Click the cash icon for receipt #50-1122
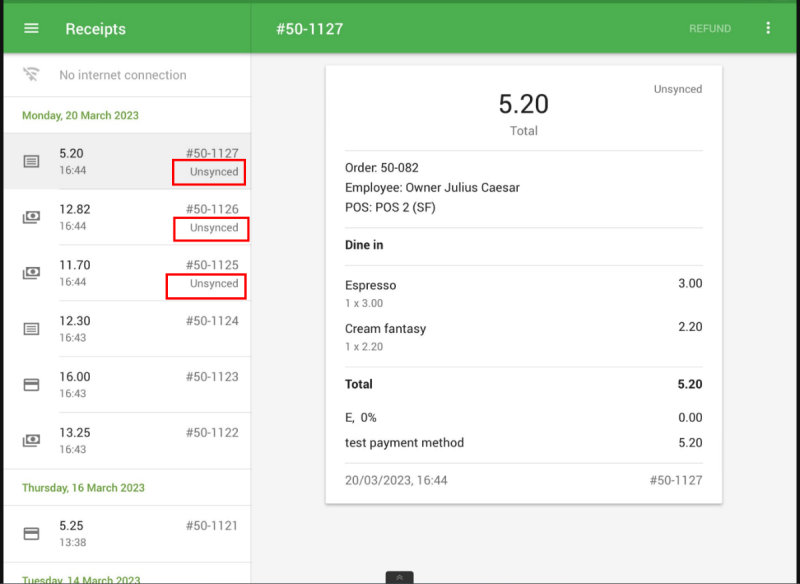Screen dimensions: 800x584 click(31, 441)
